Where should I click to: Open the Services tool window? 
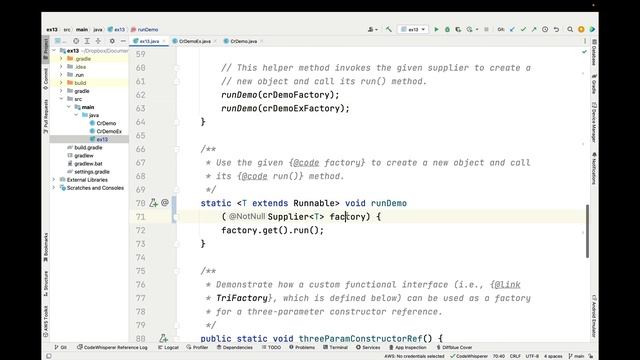[368, 347]
